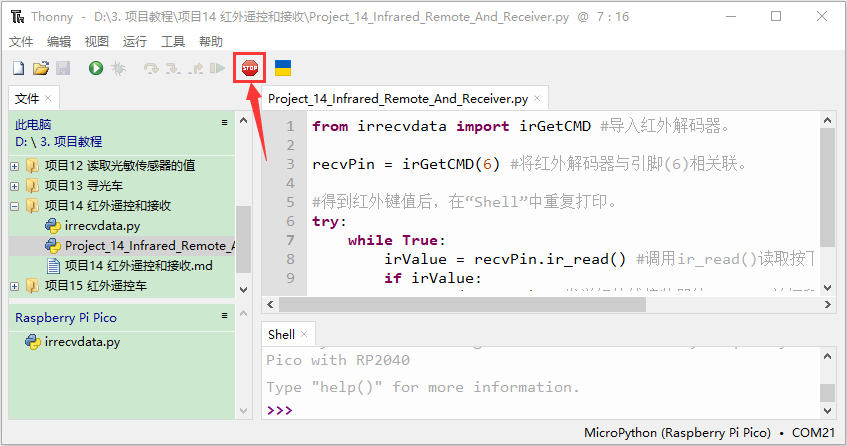Close the Shell tab
The image size is (847, 446).
click(x=304, y=334)
